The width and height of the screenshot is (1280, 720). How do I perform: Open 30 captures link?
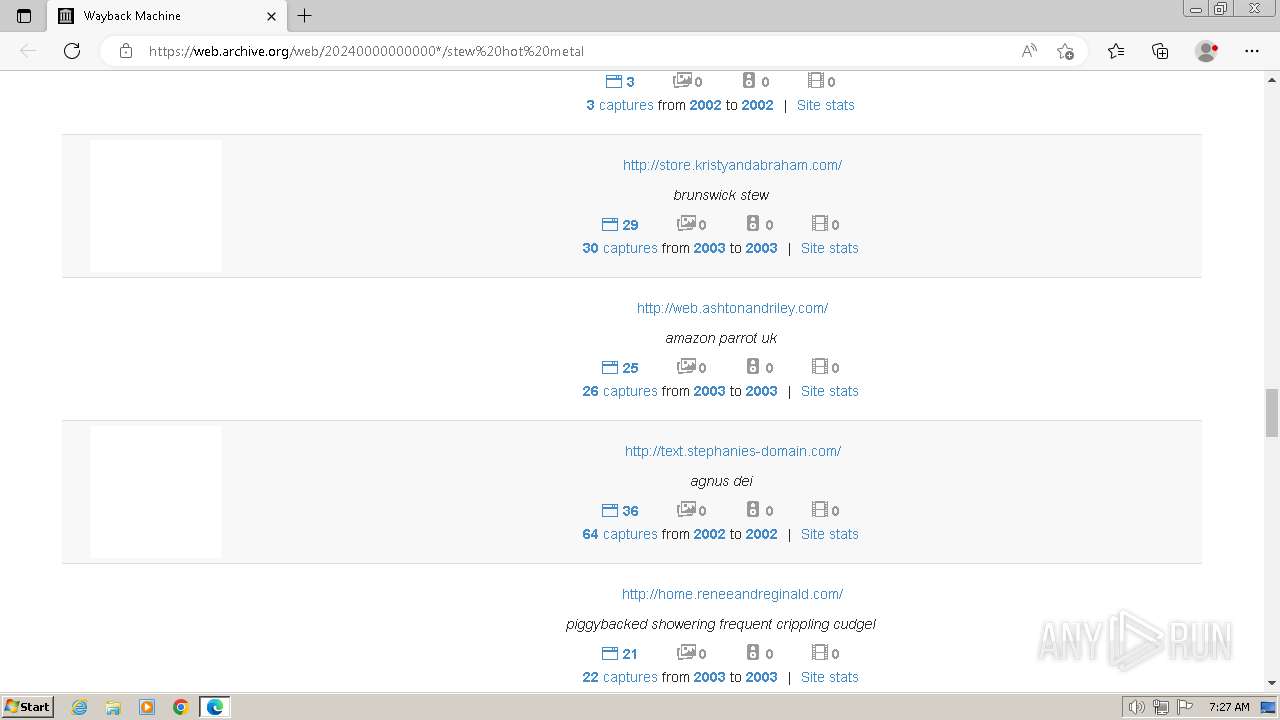pyautogui.click(x=620, y=248)
